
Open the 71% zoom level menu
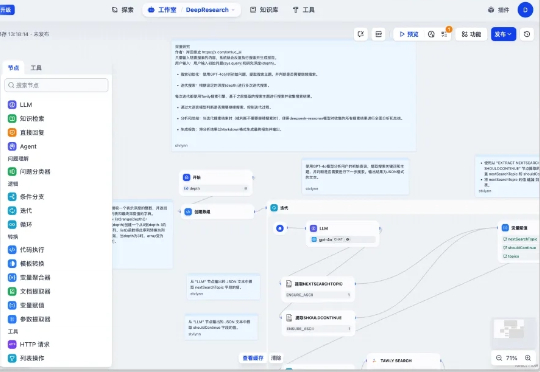tap(511, 358)
